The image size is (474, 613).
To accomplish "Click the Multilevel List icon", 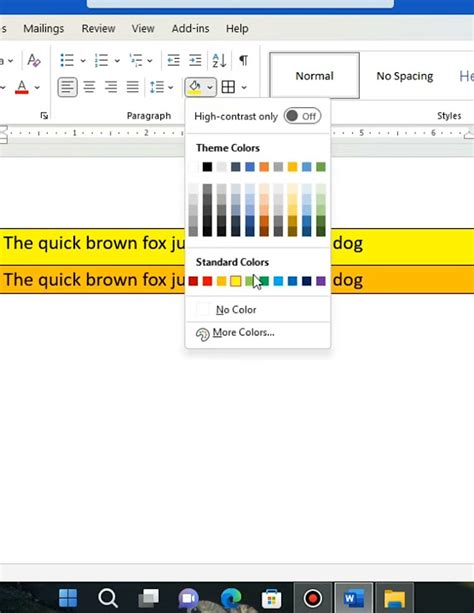I will tap(135, 60).
